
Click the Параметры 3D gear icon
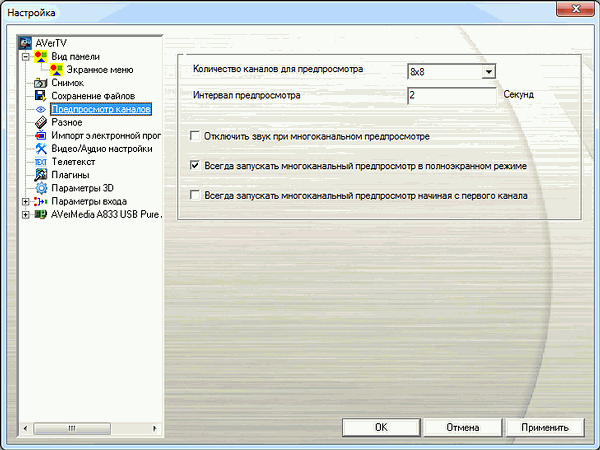tap(41, 188)
